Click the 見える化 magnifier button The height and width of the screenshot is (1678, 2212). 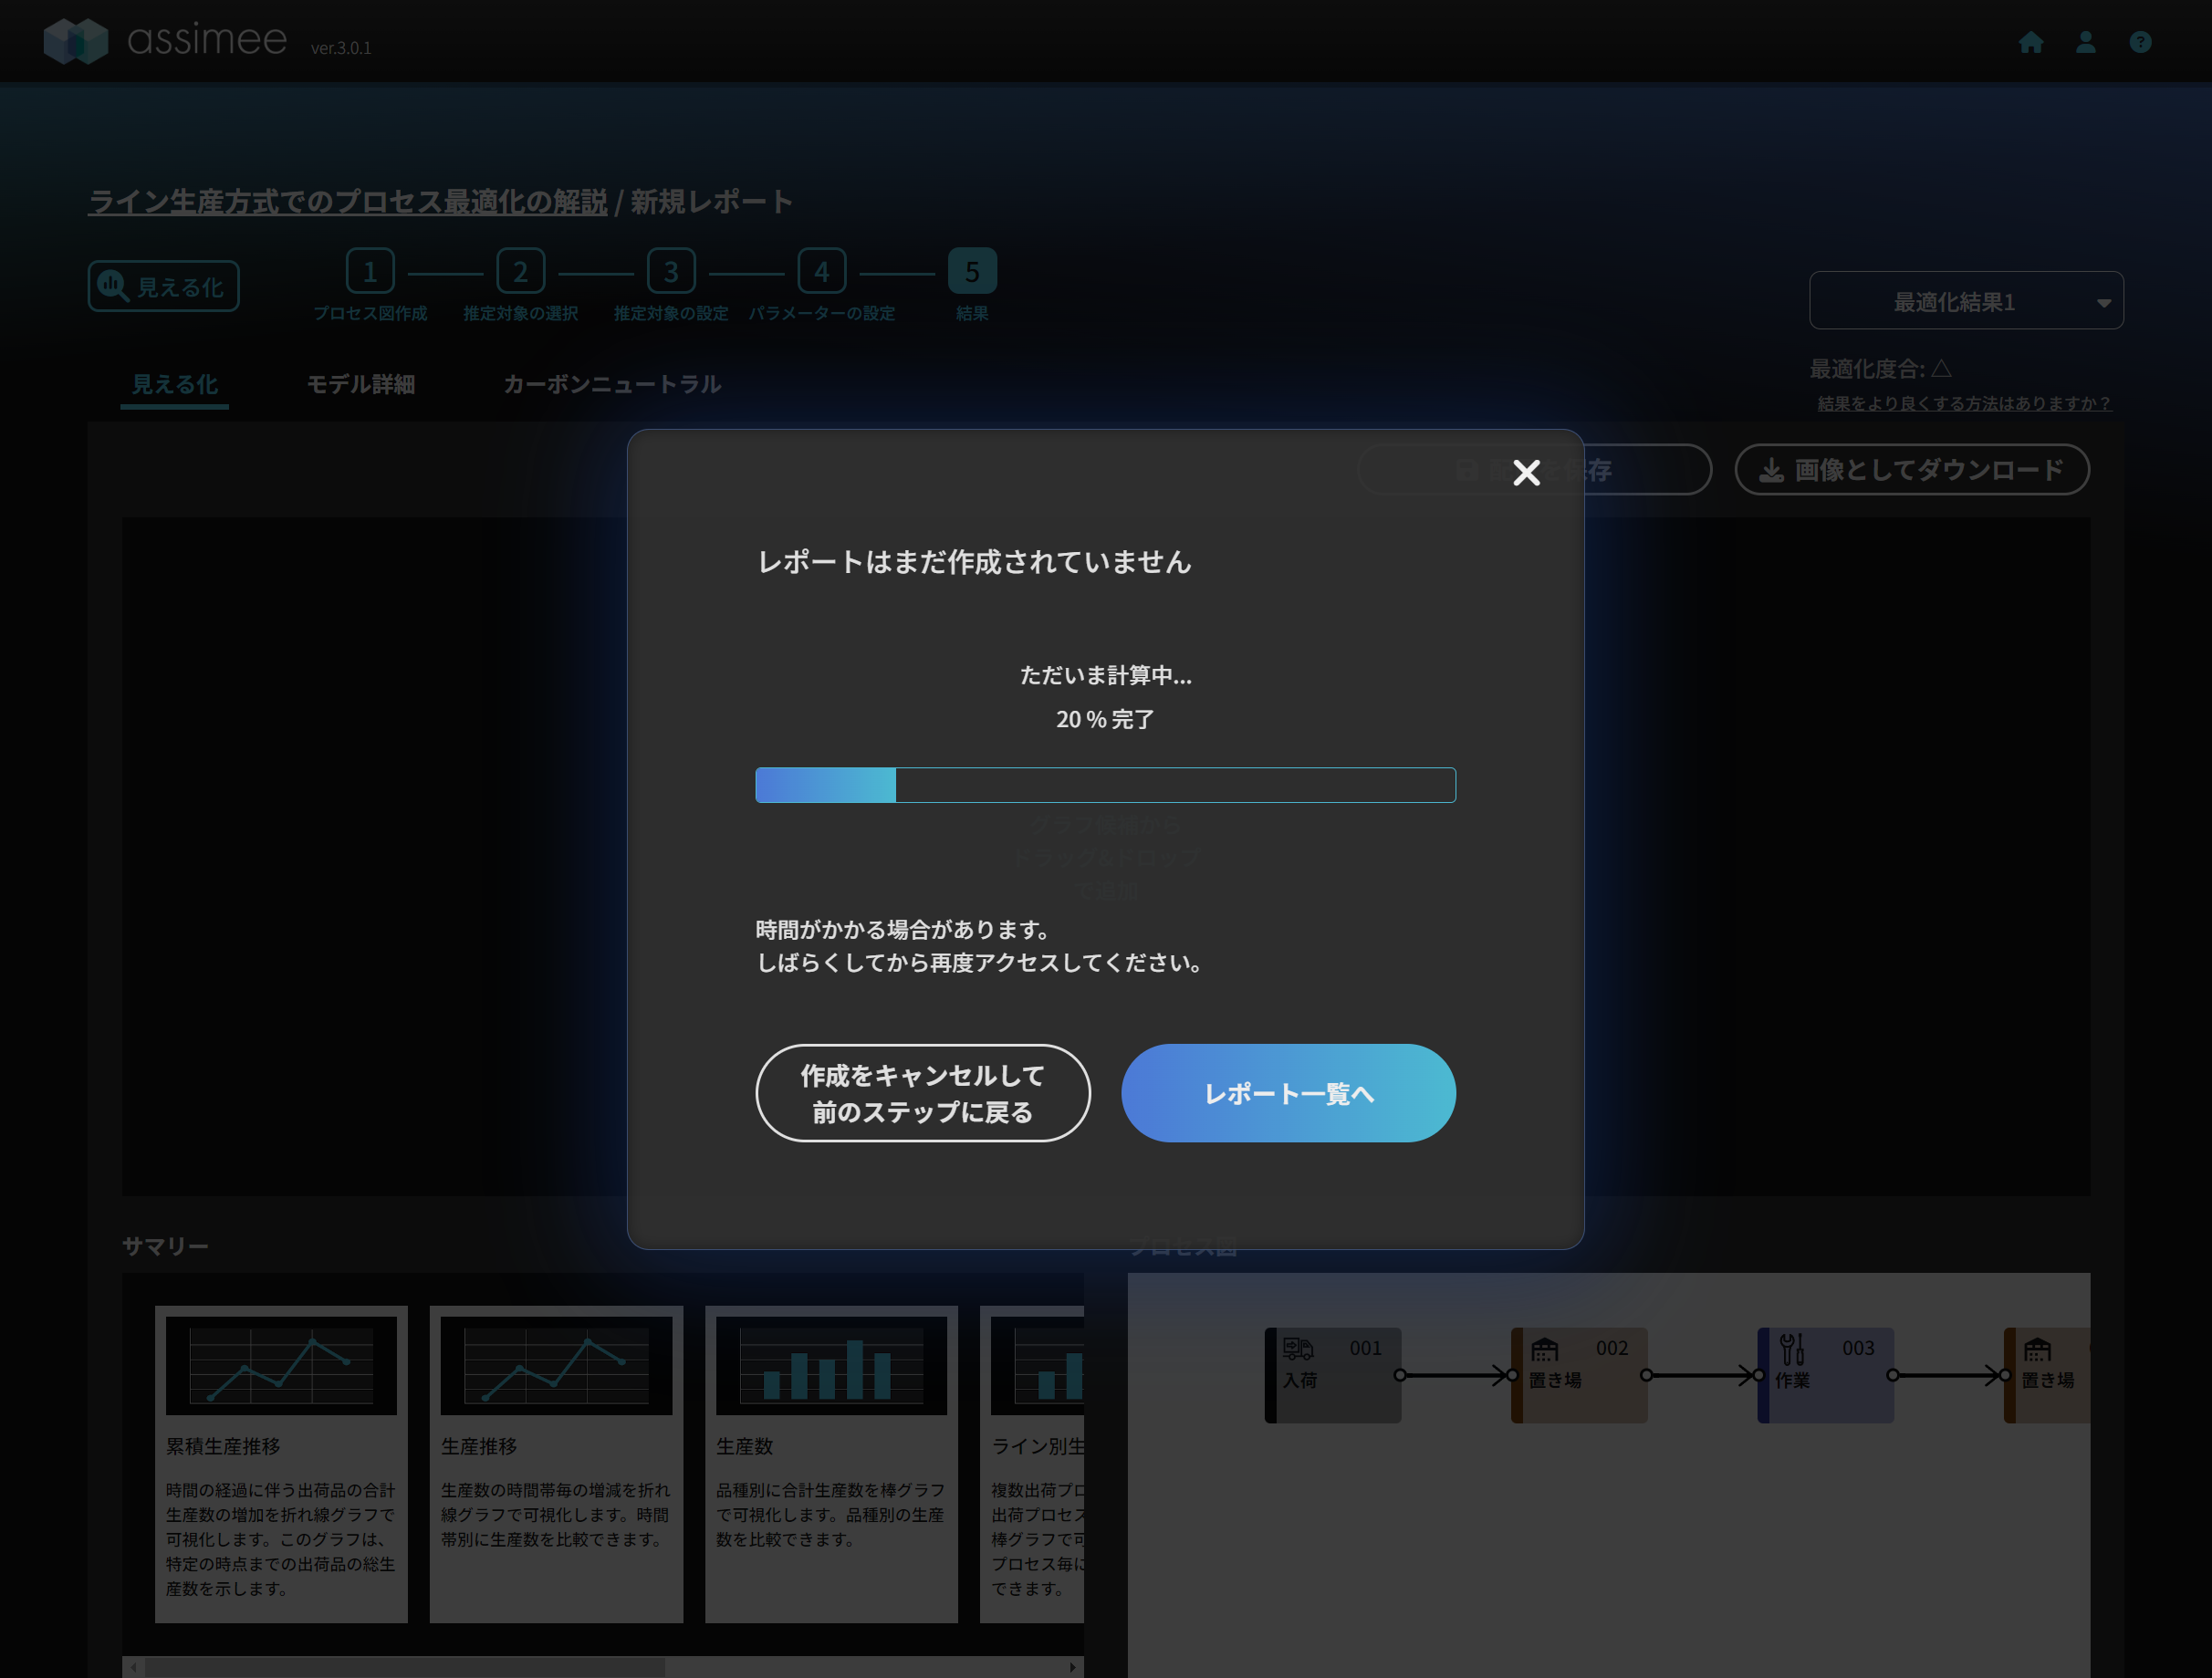[163, 286]
